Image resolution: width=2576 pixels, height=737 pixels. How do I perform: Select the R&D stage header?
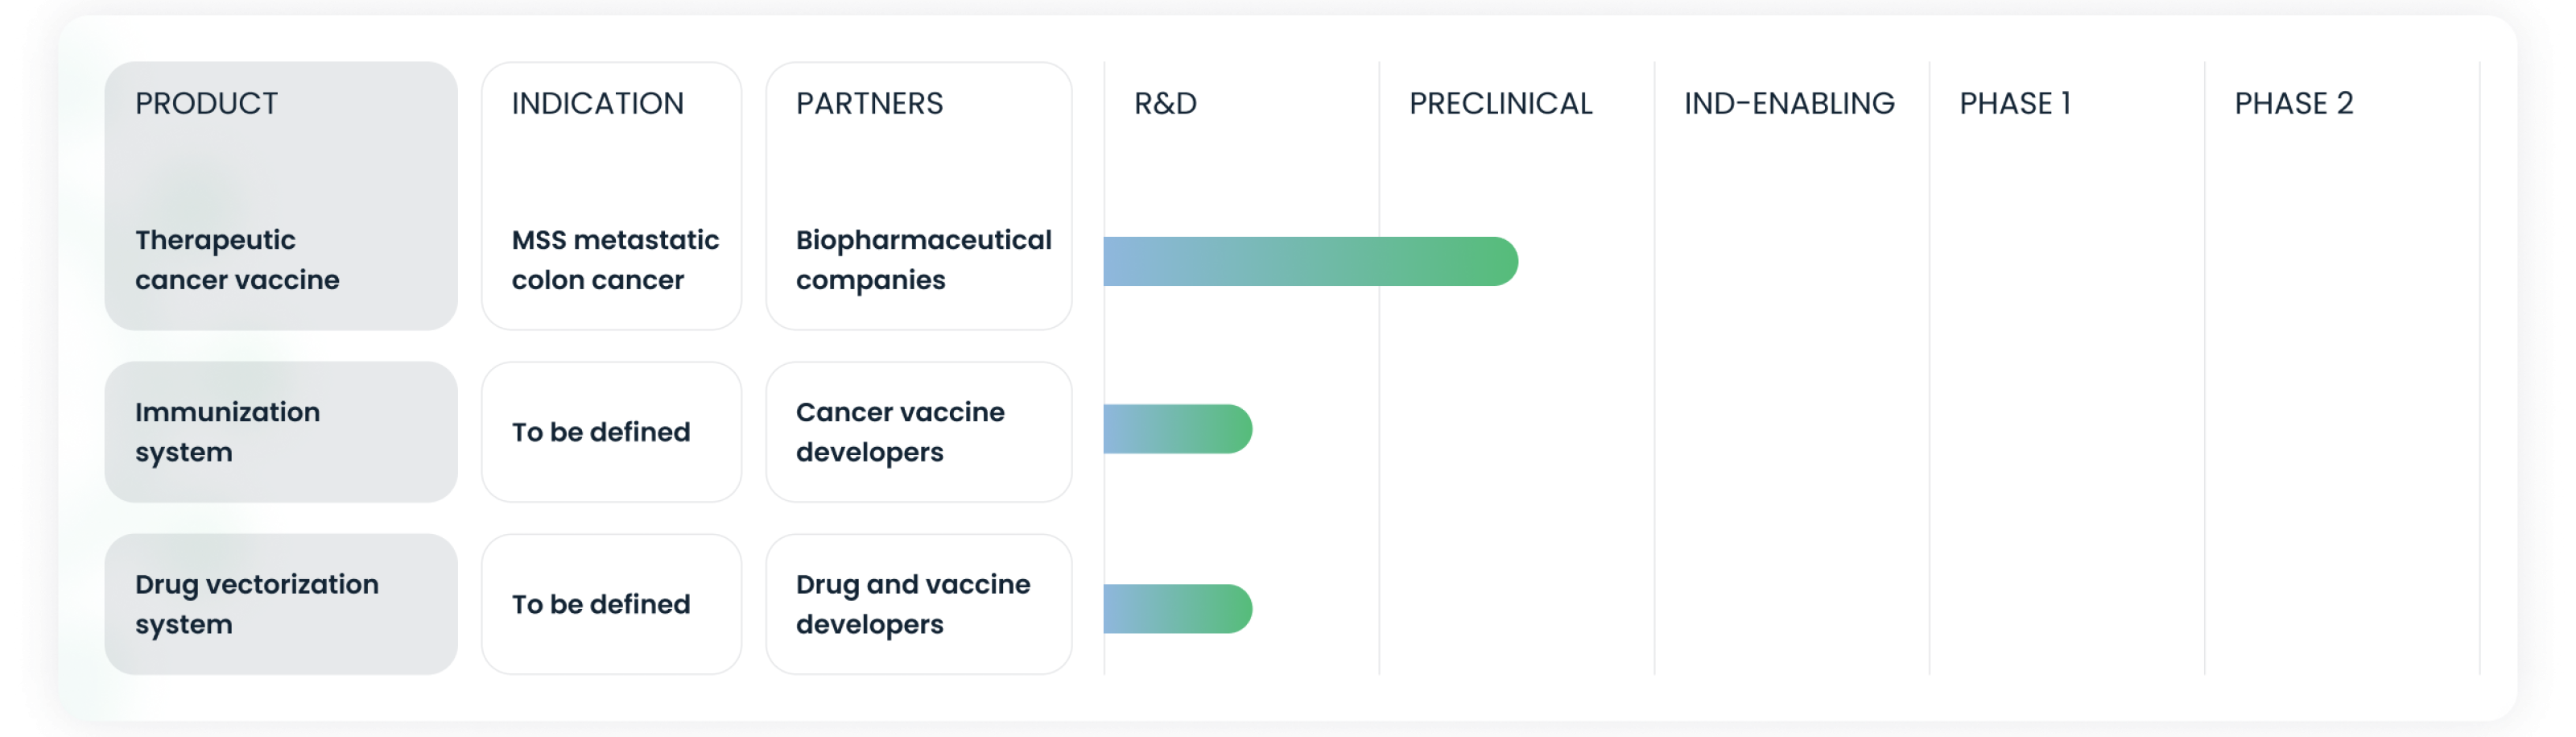(1165, 103)
